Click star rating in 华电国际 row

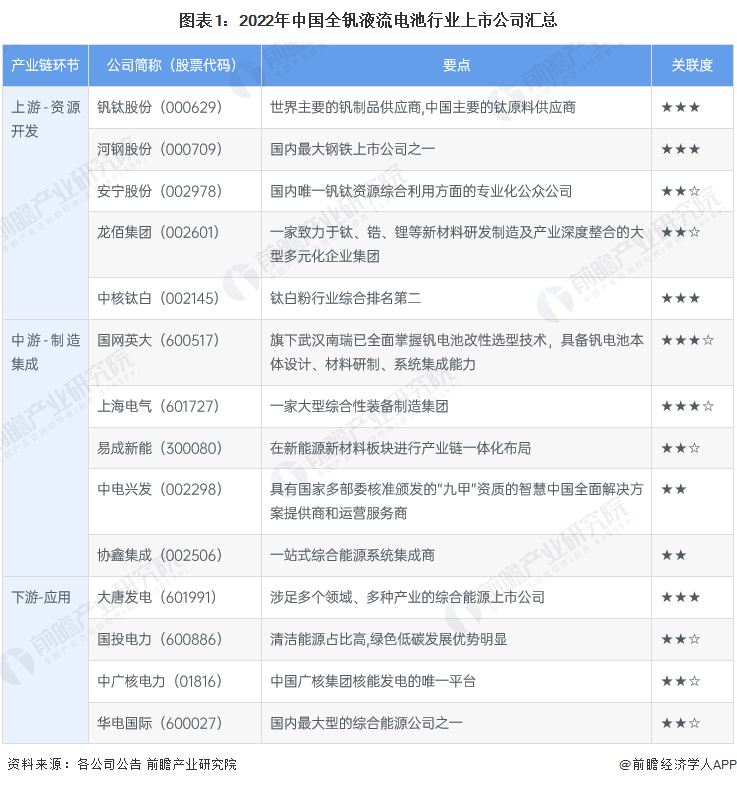[680, 723]
